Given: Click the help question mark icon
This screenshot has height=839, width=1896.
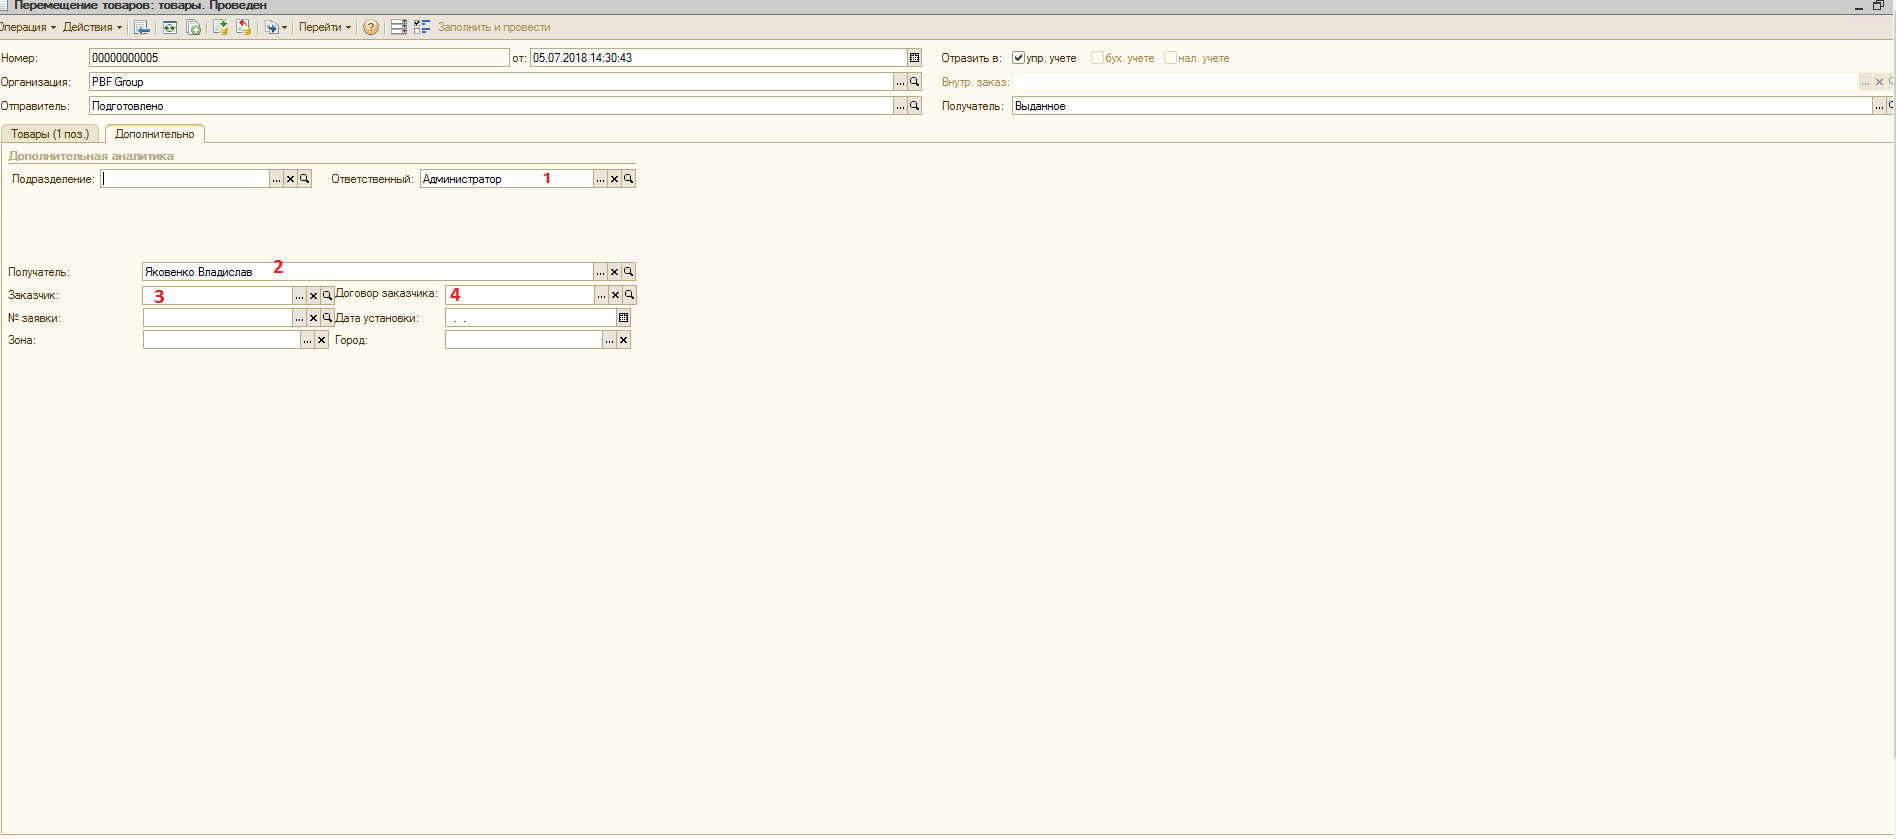Looking at the screenshot, I should (371, 28).
